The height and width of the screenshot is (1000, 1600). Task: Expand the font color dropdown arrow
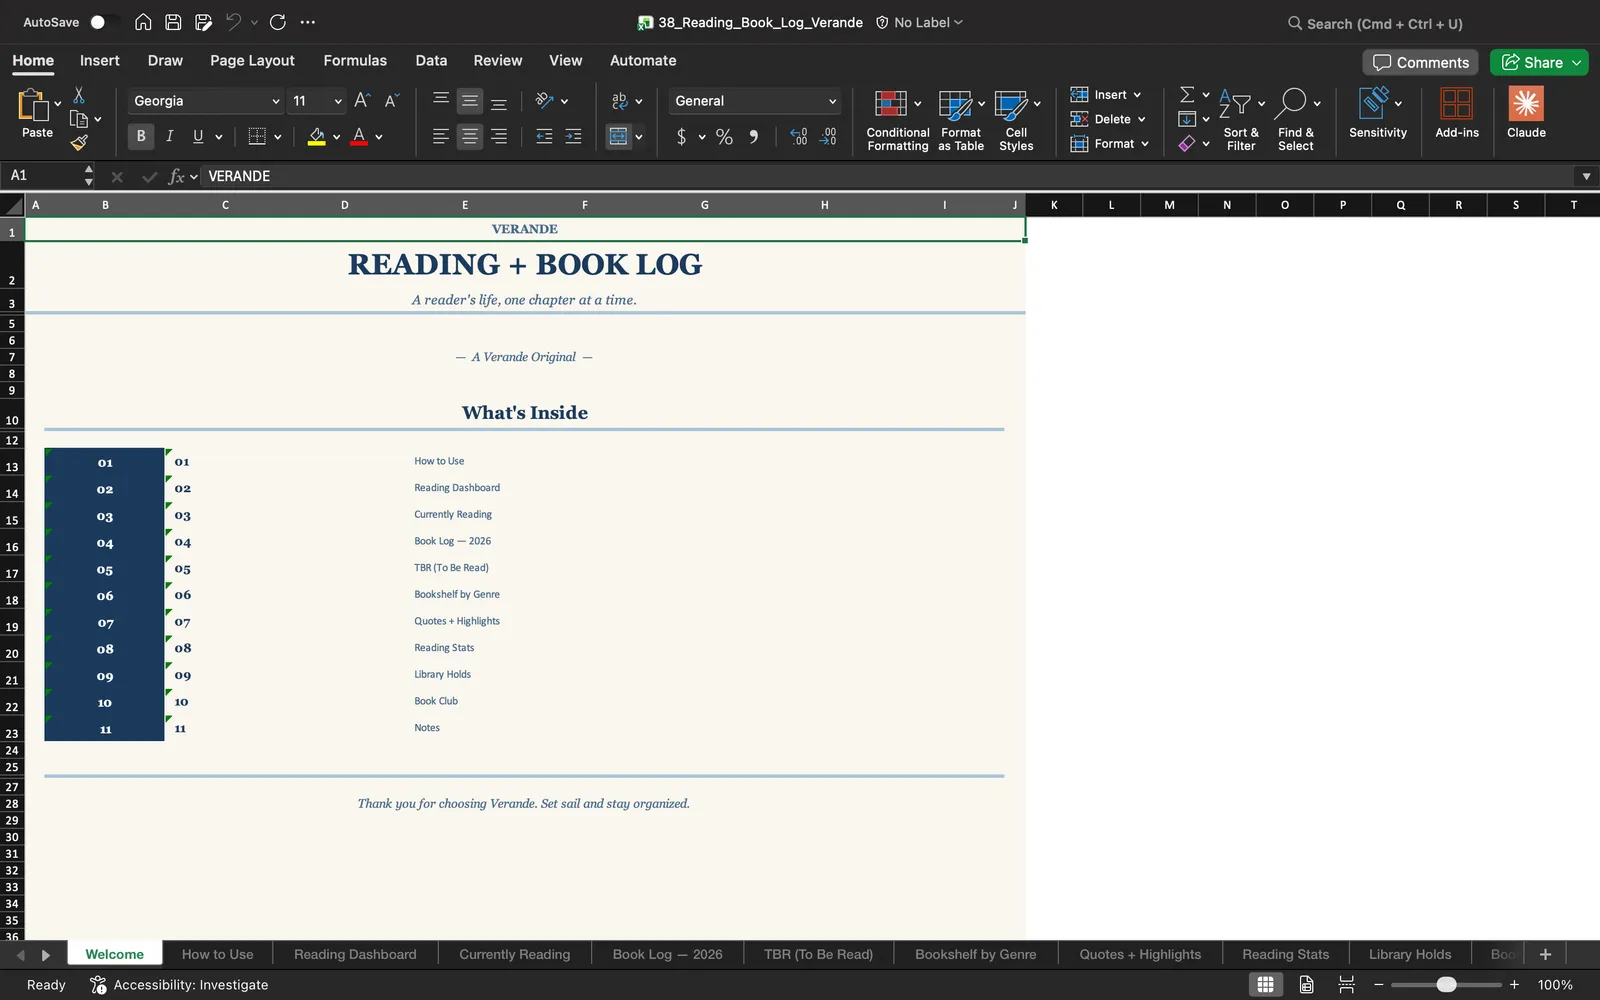coord(379,136)
